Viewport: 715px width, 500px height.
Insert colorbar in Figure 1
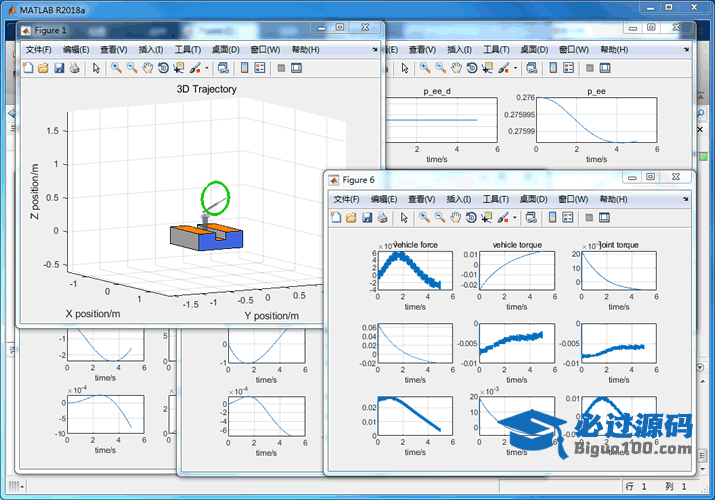pos(244,68)
